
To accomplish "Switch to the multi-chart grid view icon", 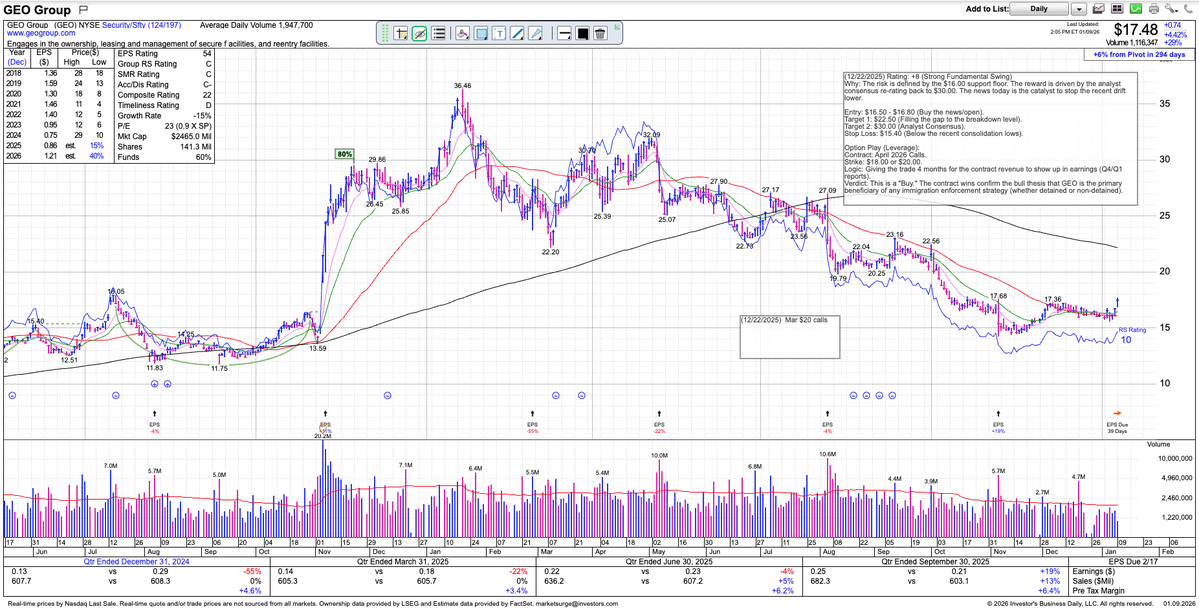I will tap(1116, 8).
